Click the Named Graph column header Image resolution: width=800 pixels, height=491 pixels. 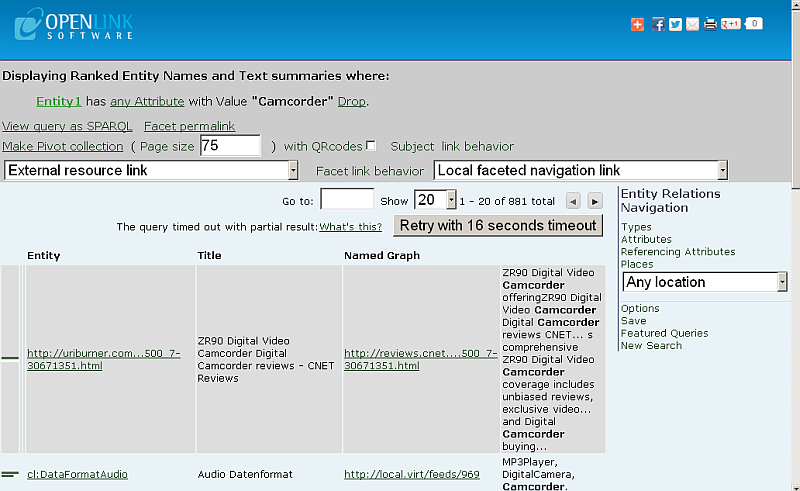382,256
